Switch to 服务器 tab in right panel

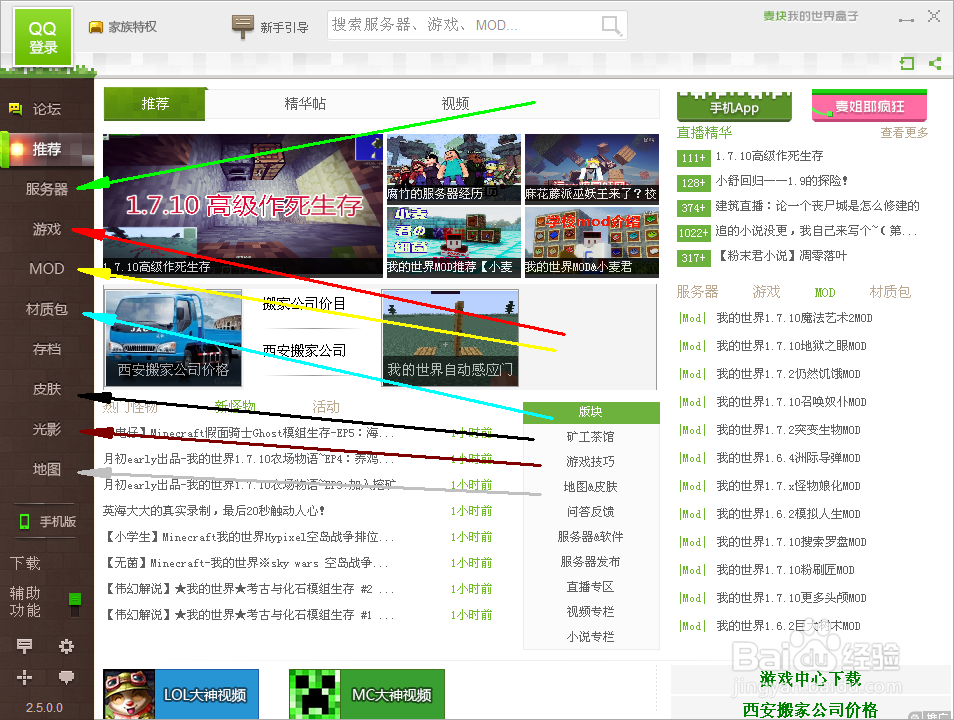(x=698, y=292)
